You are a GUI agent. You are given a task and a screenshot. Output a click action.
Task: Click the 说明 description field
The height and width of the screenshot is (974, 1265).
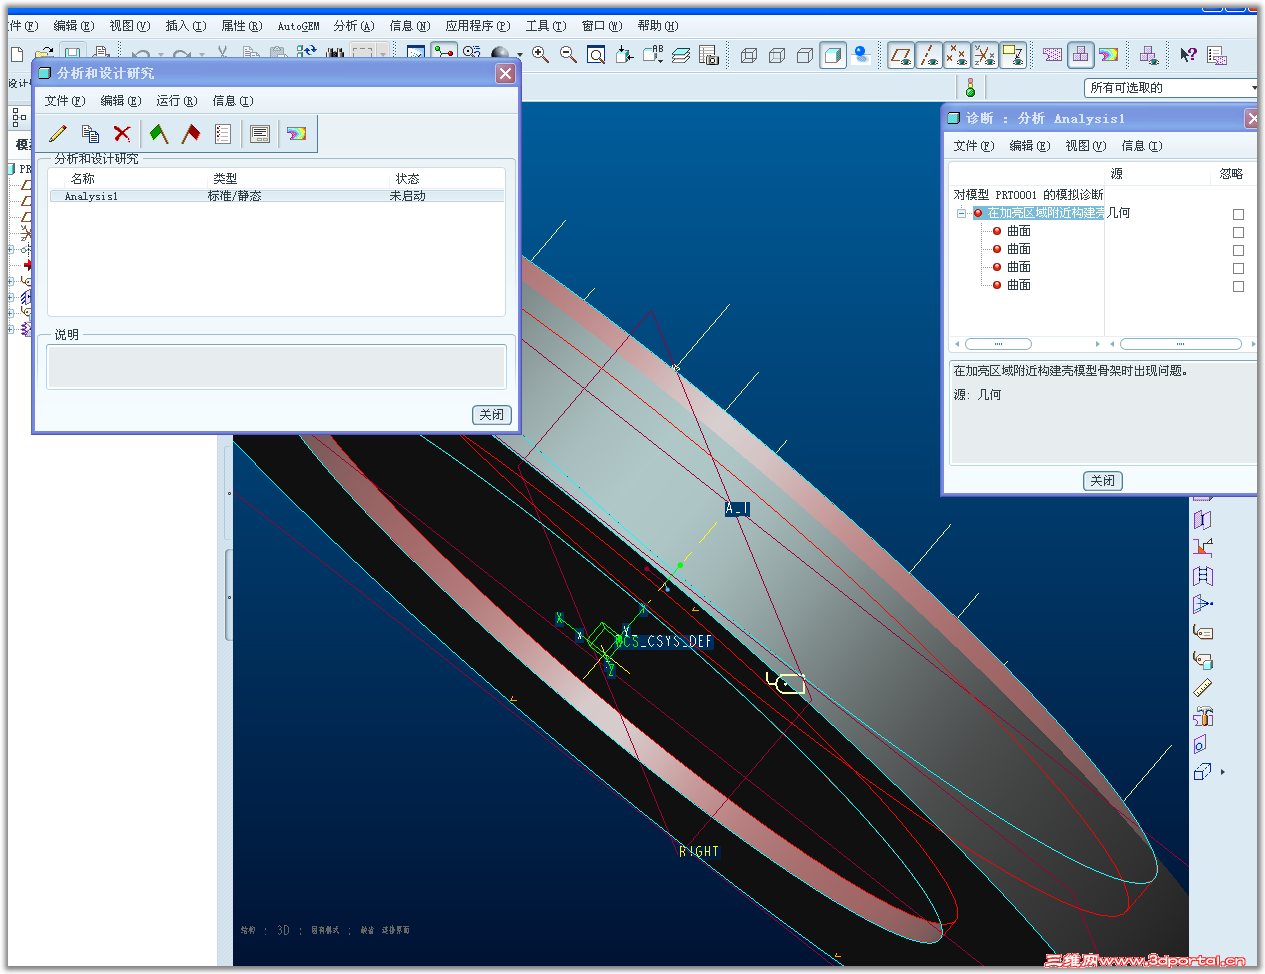point(277,366)
